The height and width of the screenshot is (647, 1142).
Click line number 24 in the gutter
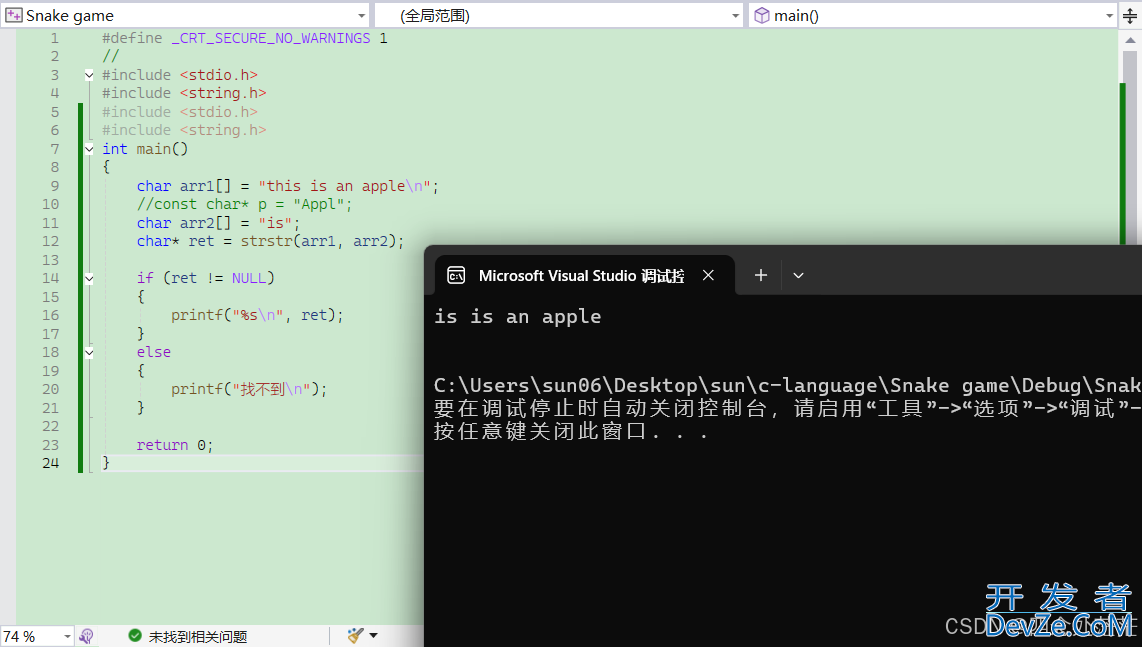click(50, 463)
